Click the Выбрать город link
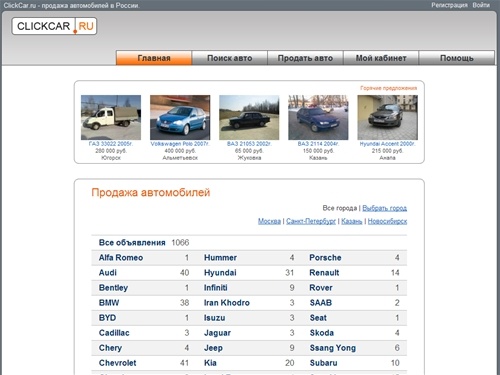Image resolution: width=500 pixels, height=375 pixels. 384,208
